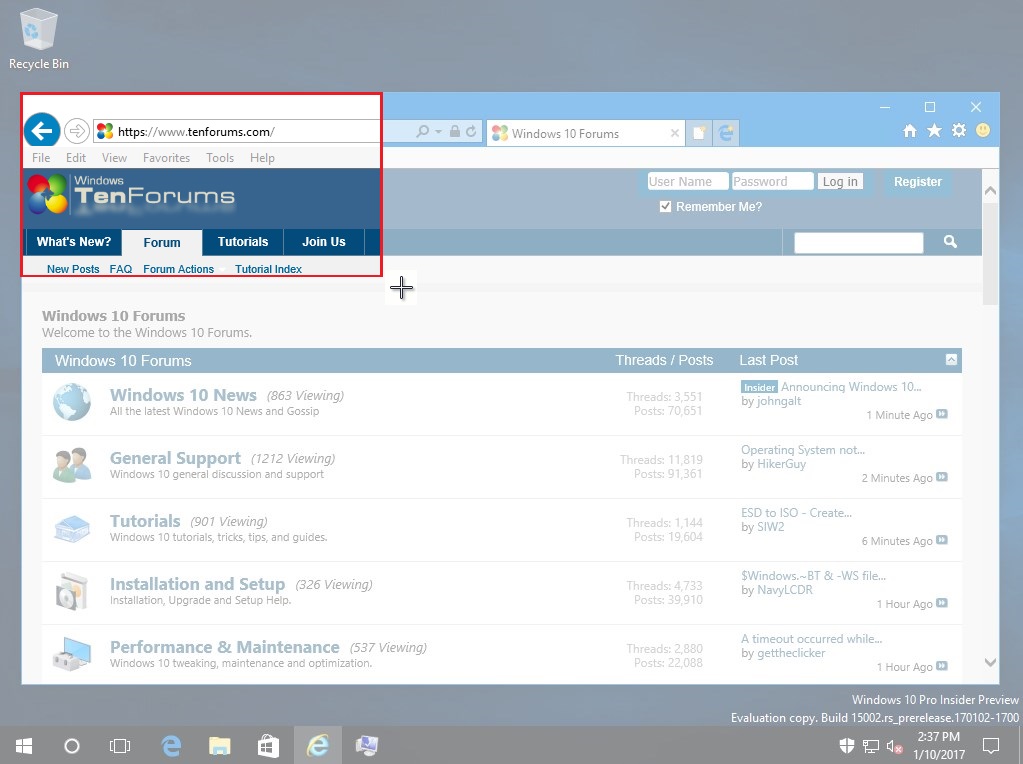Click the User Name input field

[688, 181]
